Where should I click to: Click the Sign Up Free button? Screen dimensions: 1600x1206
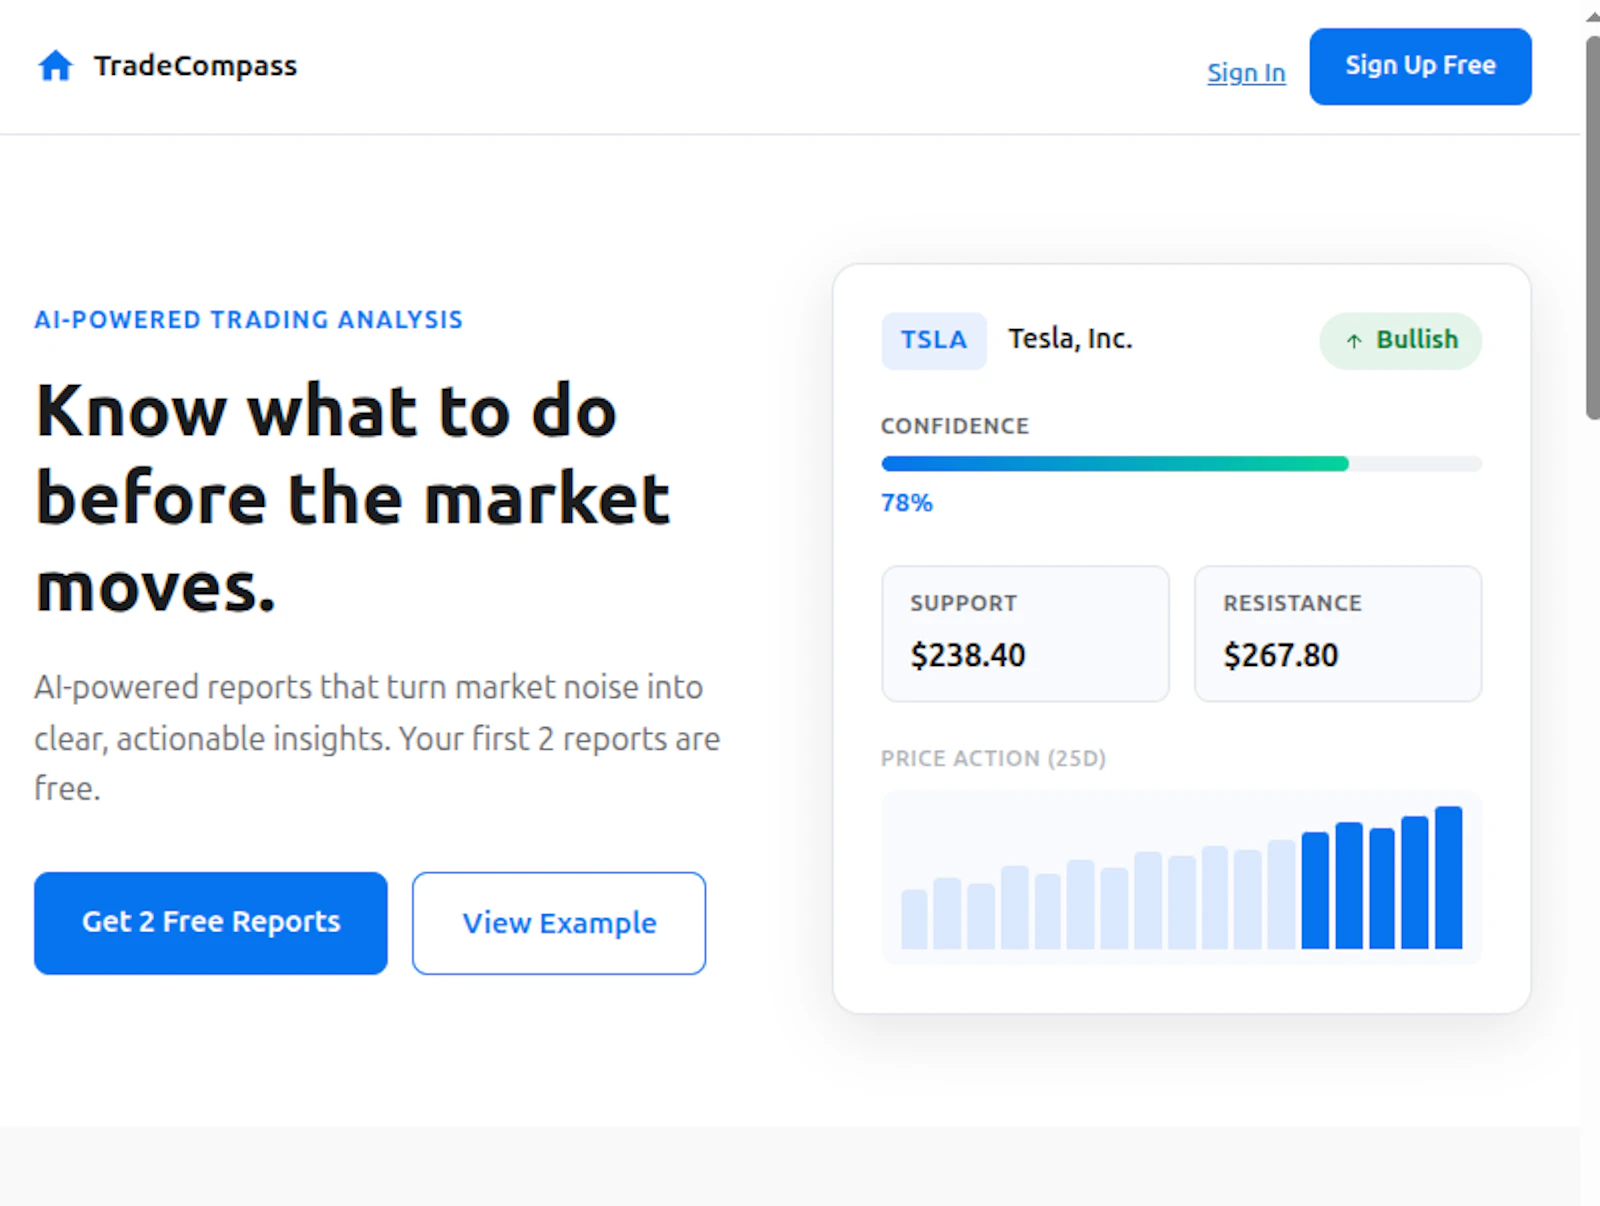(1419, 66)
